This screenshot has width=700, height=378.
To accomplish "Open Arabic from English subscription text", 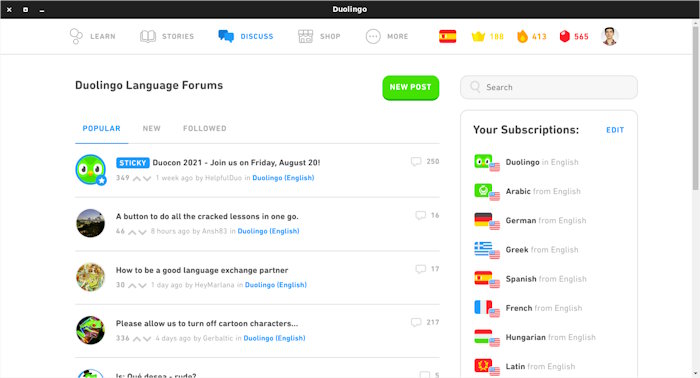I will [x=543, y=191].
